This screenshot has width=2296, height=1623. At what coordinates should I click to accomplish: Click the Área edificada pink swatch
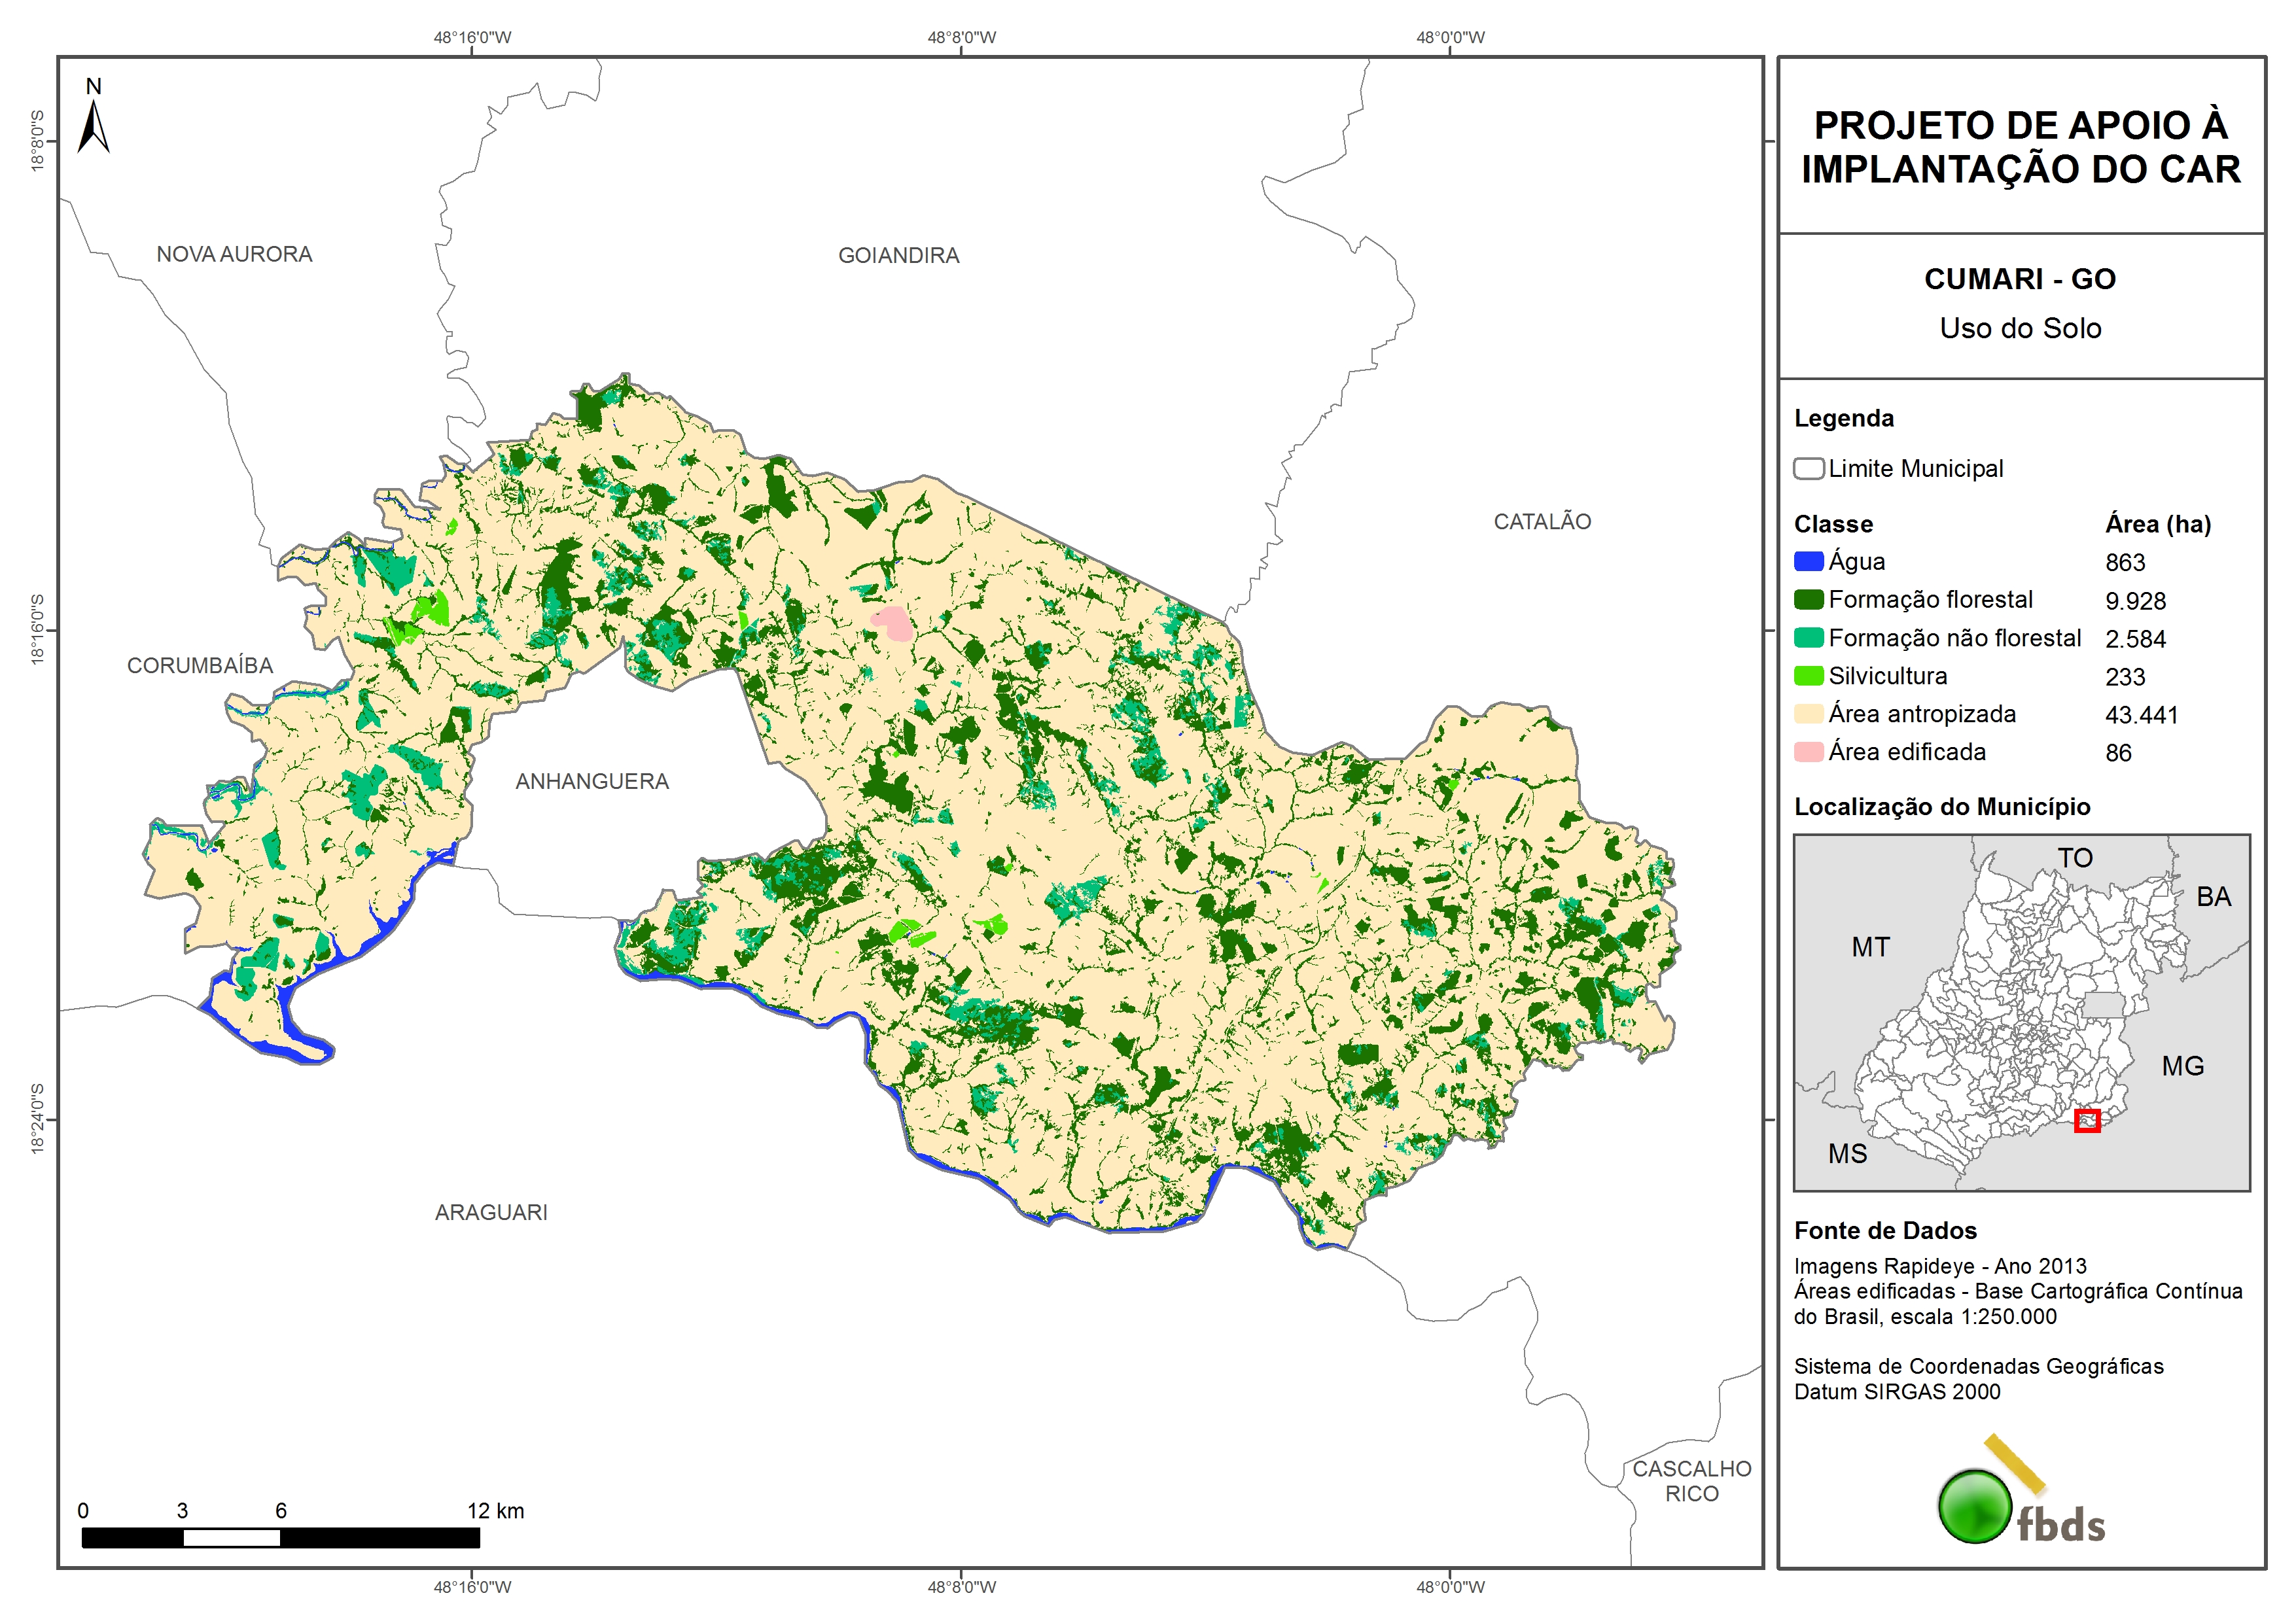1808,752
